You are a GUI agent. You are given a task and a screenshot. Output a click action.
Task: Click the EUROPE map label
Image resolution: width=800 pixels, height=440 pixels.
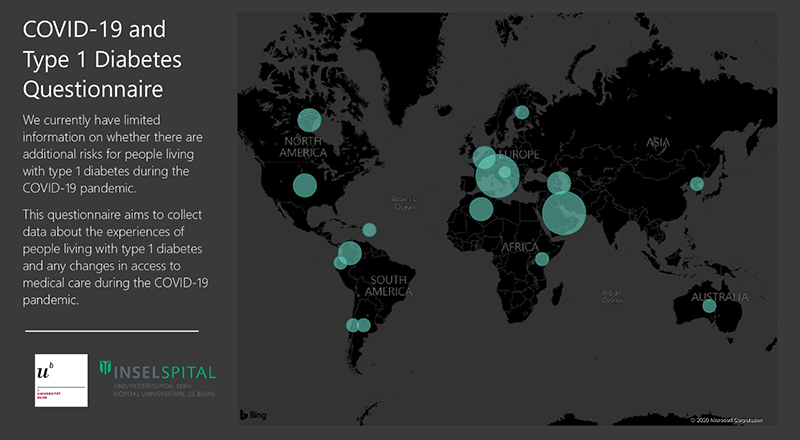[x=520, y=154]
